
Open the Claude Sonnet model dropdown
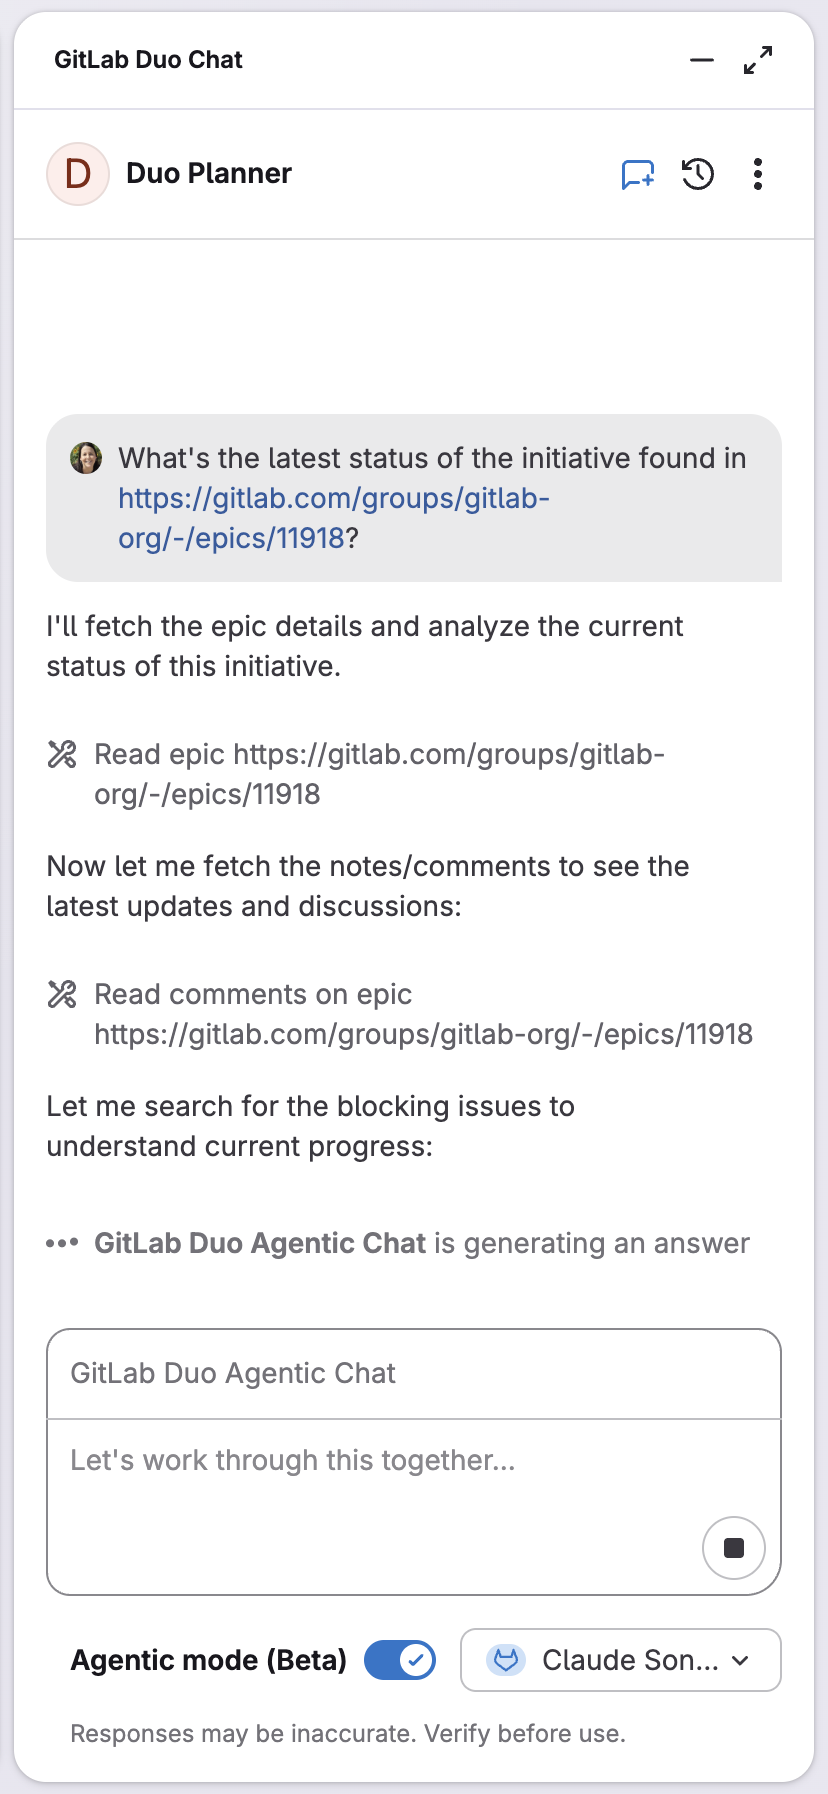point(620,1660)
